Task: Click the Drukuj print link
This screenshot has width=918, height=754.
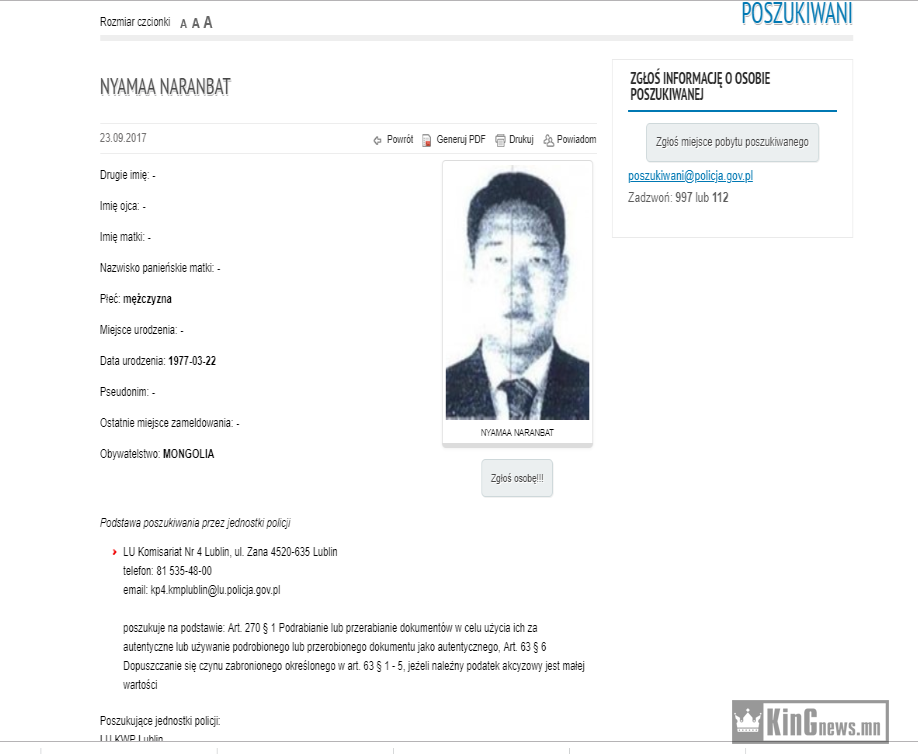Action: coord(521,139)
